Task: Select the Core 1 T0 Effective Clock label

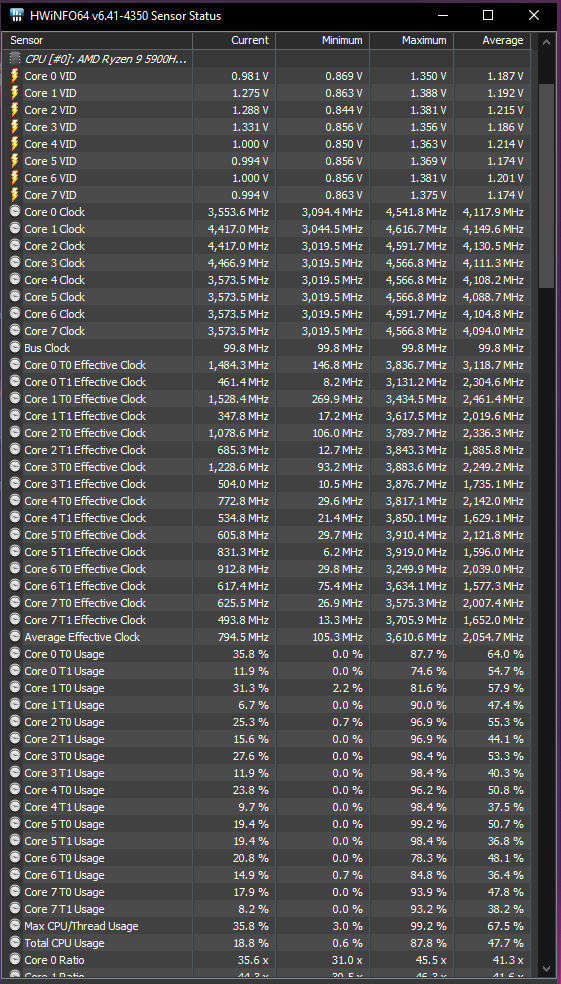Action: [x=85, y=398]
